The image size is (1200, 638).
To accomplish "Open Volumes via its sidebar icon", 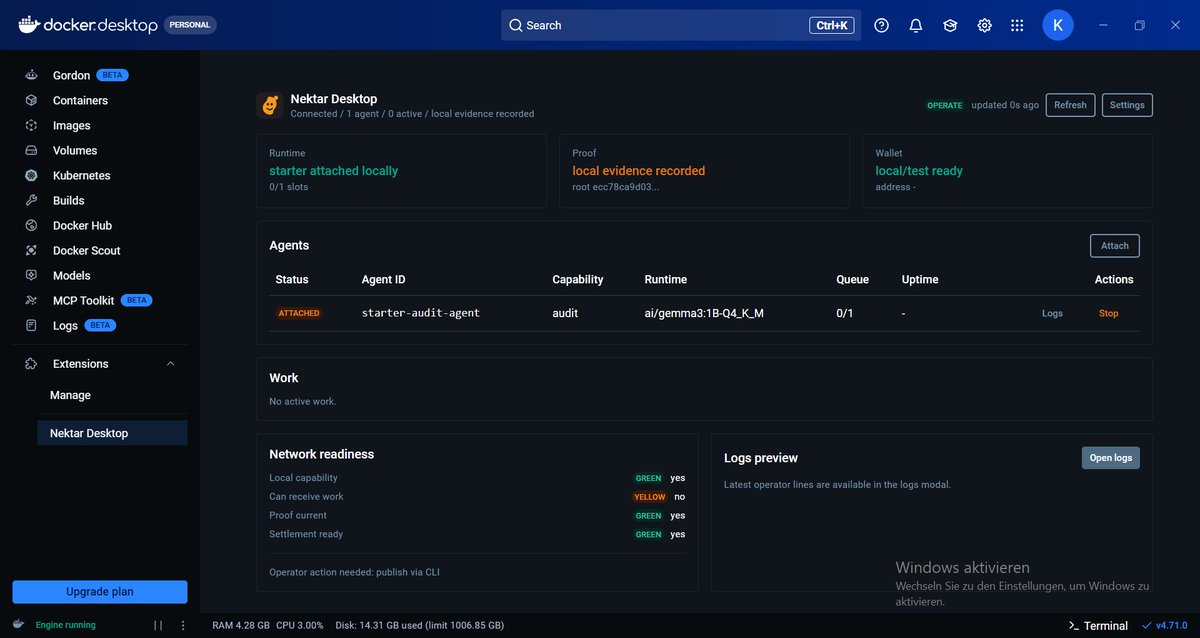I will tap(32, 150).
